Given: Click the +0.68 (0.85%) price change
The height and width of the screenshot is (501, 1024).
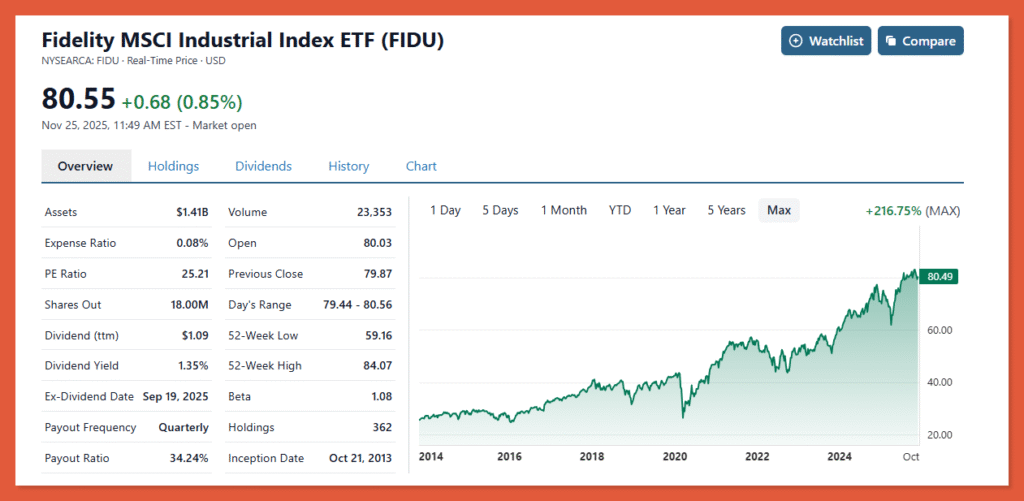Looking at the screenshot, I should click(182, 102).
